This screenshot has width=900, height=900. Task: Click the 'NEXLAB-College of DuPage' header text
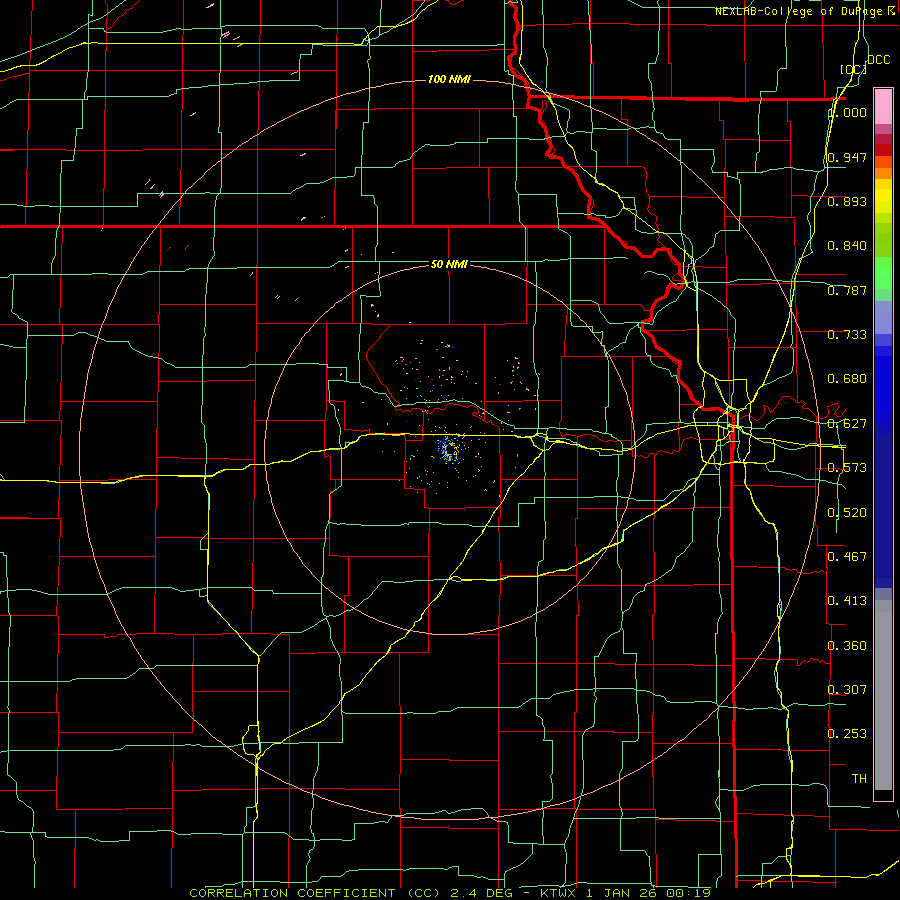(798, 11)
